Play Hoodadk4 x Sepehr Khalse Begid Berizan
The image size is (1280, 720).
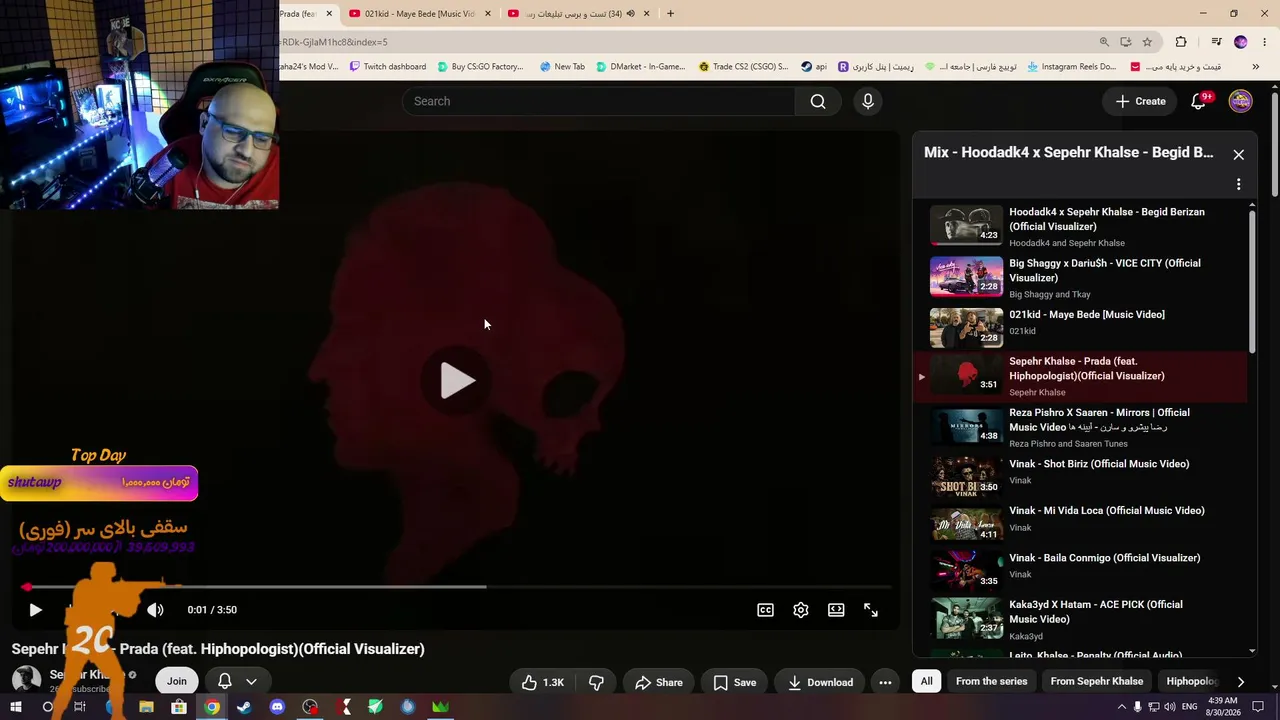pos(1081,226)
